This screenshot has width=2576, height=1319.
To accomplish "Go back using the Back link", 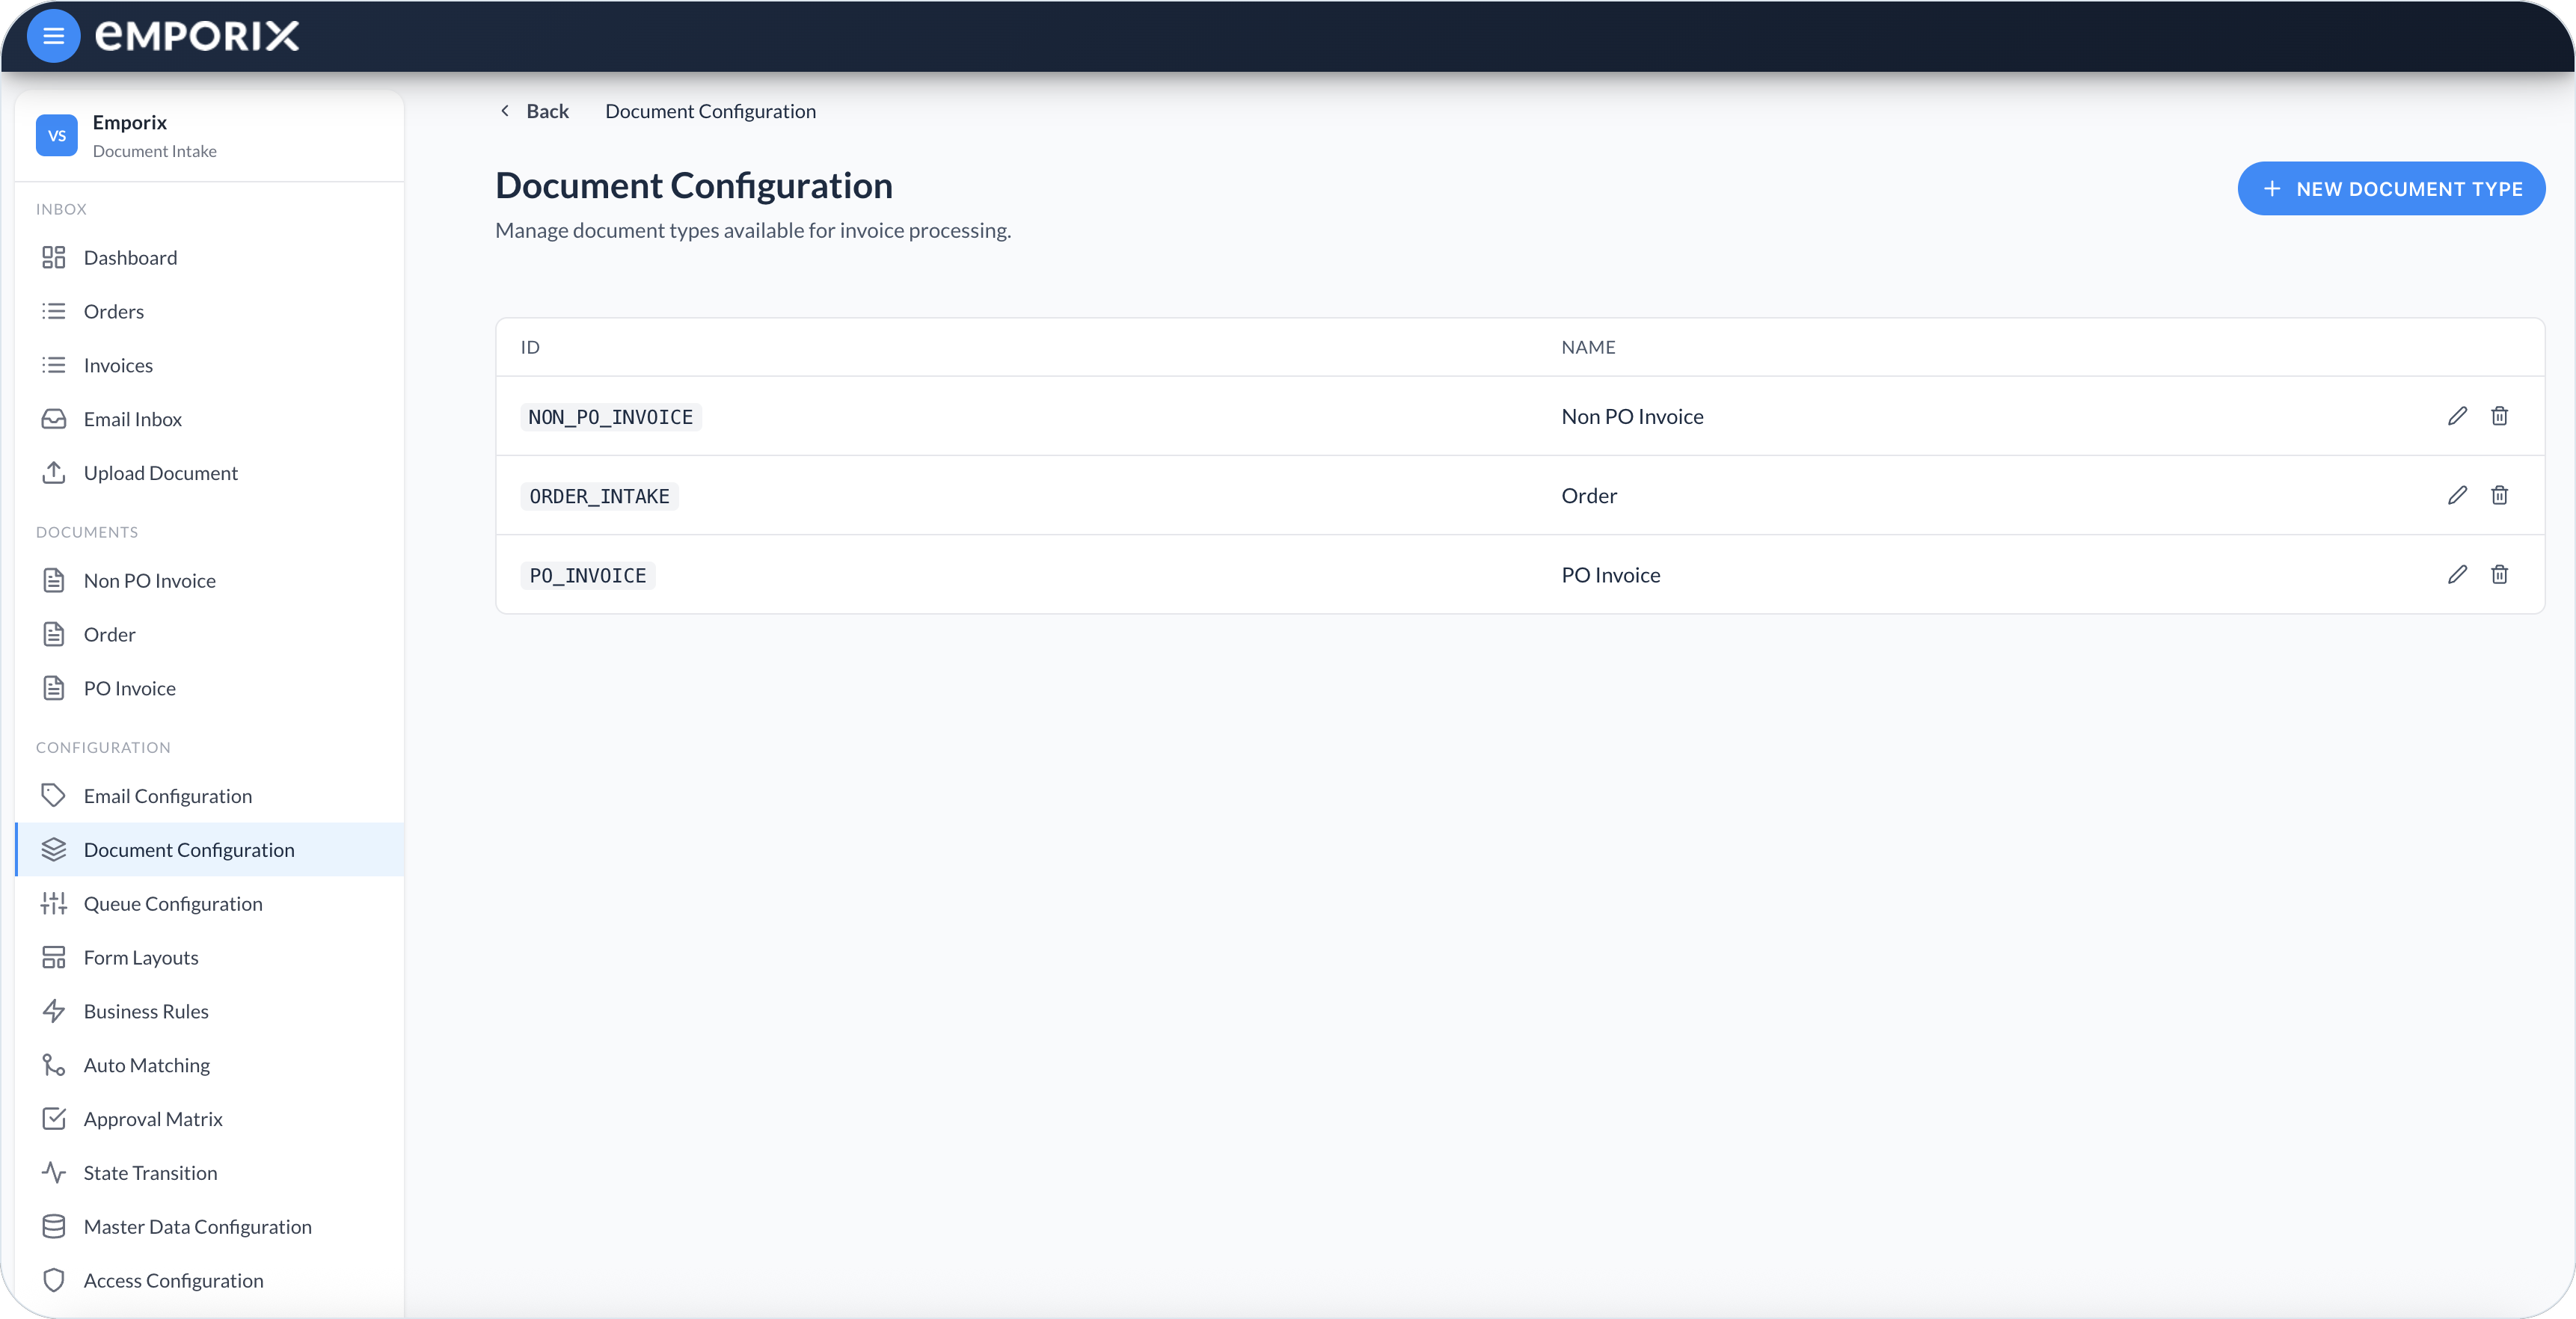I will pyautogui.click(x=534, y=111).
